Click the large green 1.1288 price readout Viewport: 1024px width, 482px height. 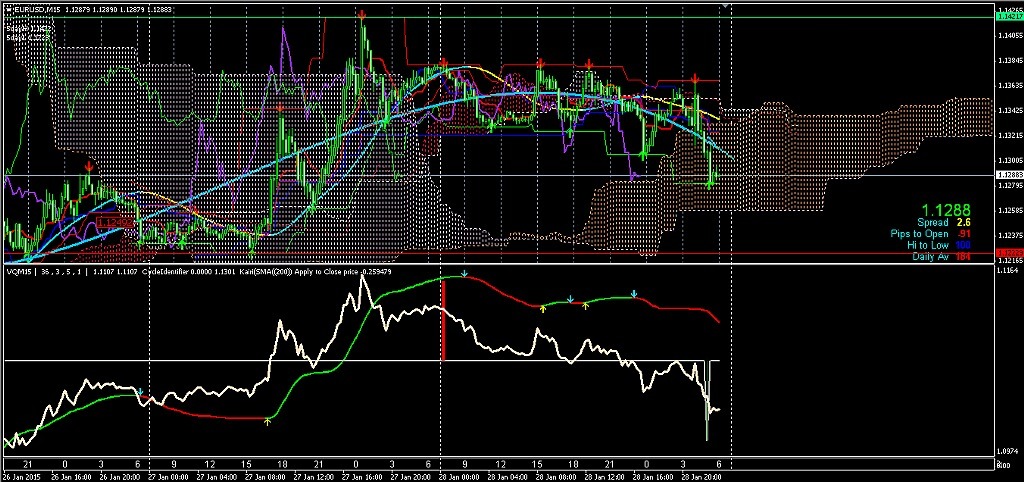[945, 210]
